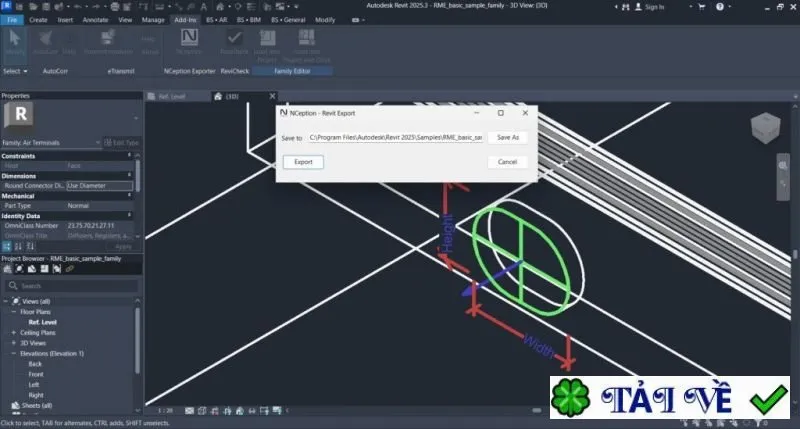The width and height of the screenshot is (800, 429).
Task: Click Cancel in NCeption Revit Export dialog
Action: click(507, 162)
